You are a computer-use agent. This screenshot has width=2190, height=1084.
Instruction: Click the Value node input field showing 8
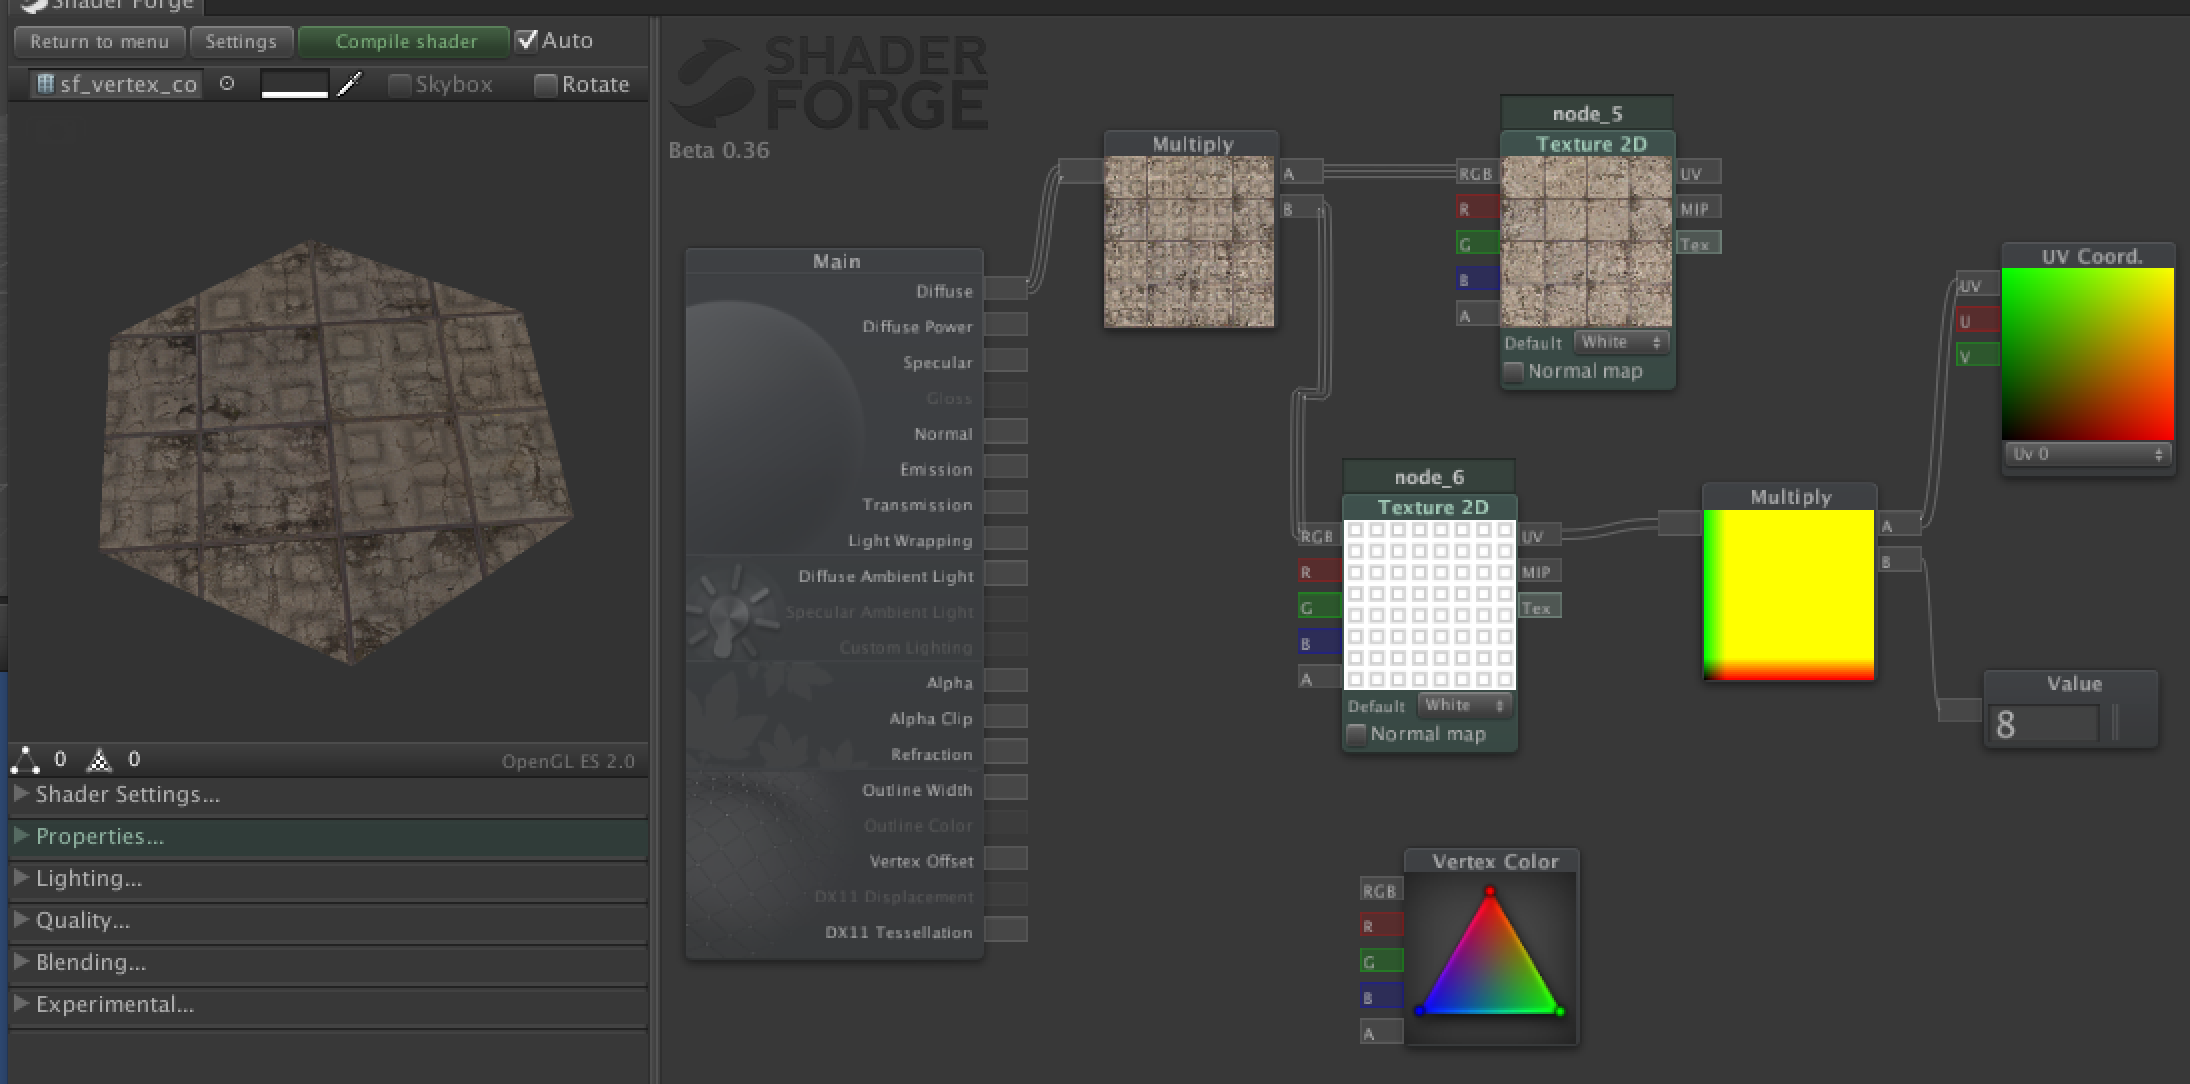2044,724
